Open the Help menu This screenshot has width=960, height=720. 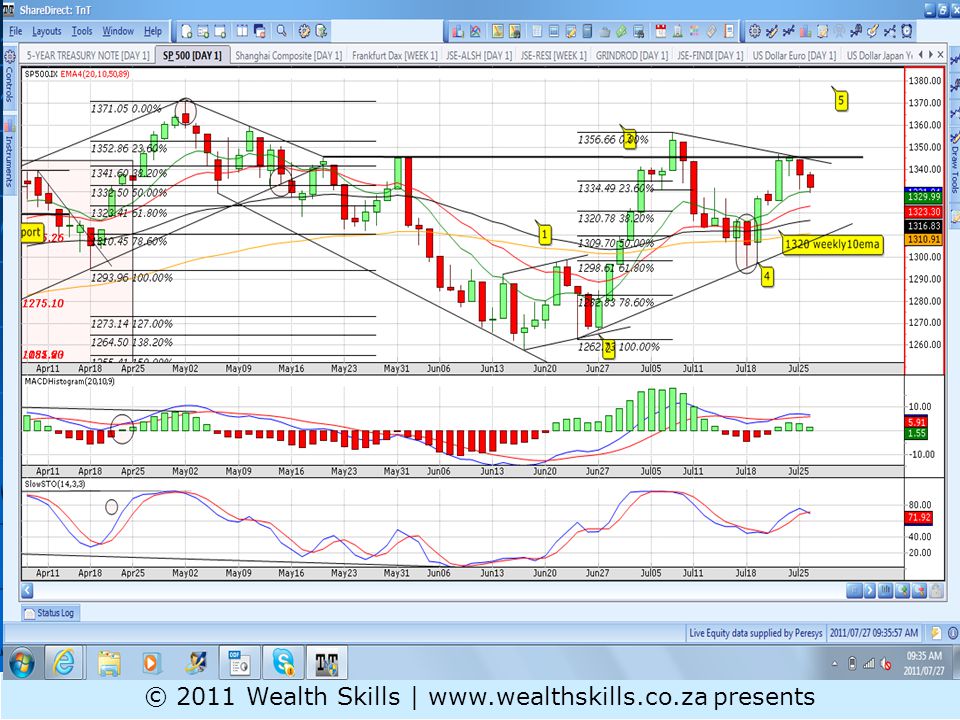click(153, 31)
